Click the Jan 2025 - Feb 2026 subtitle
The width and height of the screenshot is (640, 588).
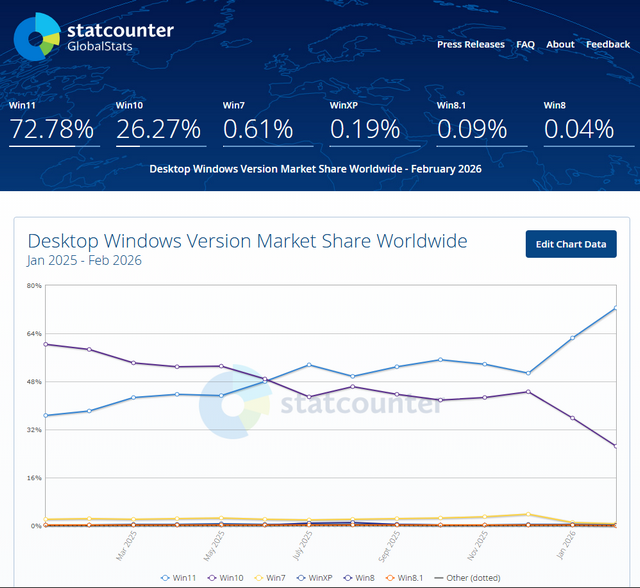pyautogui.click(x=84, y=260)
